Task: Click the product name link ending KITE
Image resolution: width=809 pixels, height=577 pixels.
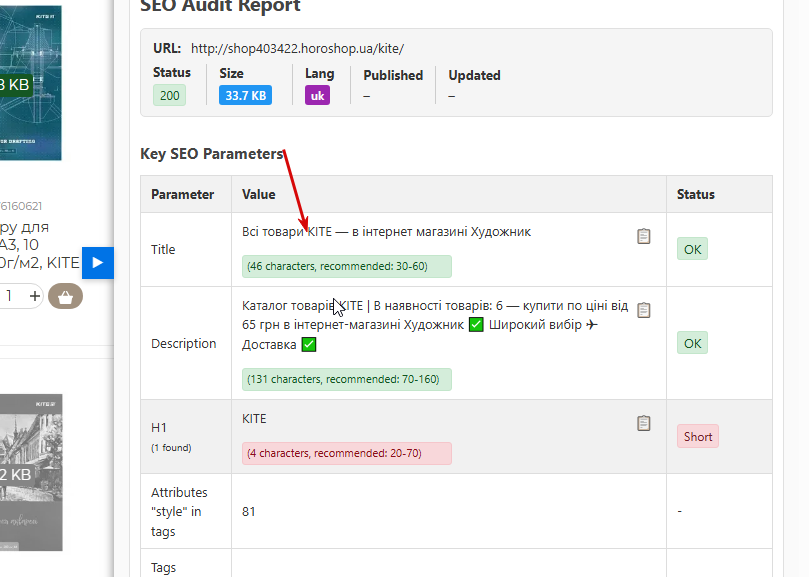Action: pos(40,245)
